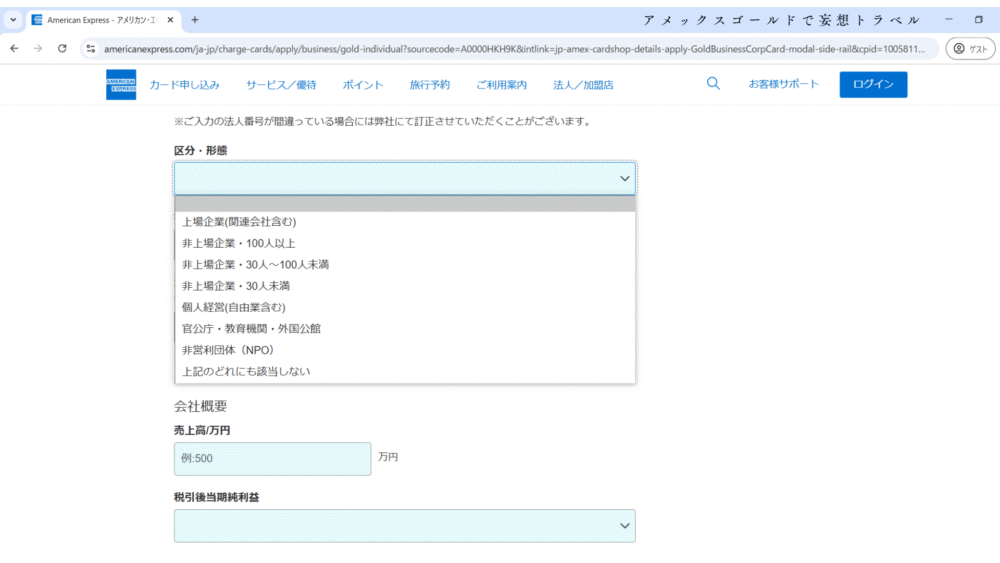
Task: Click the 万円 unit text
Action: click(388, 457)
